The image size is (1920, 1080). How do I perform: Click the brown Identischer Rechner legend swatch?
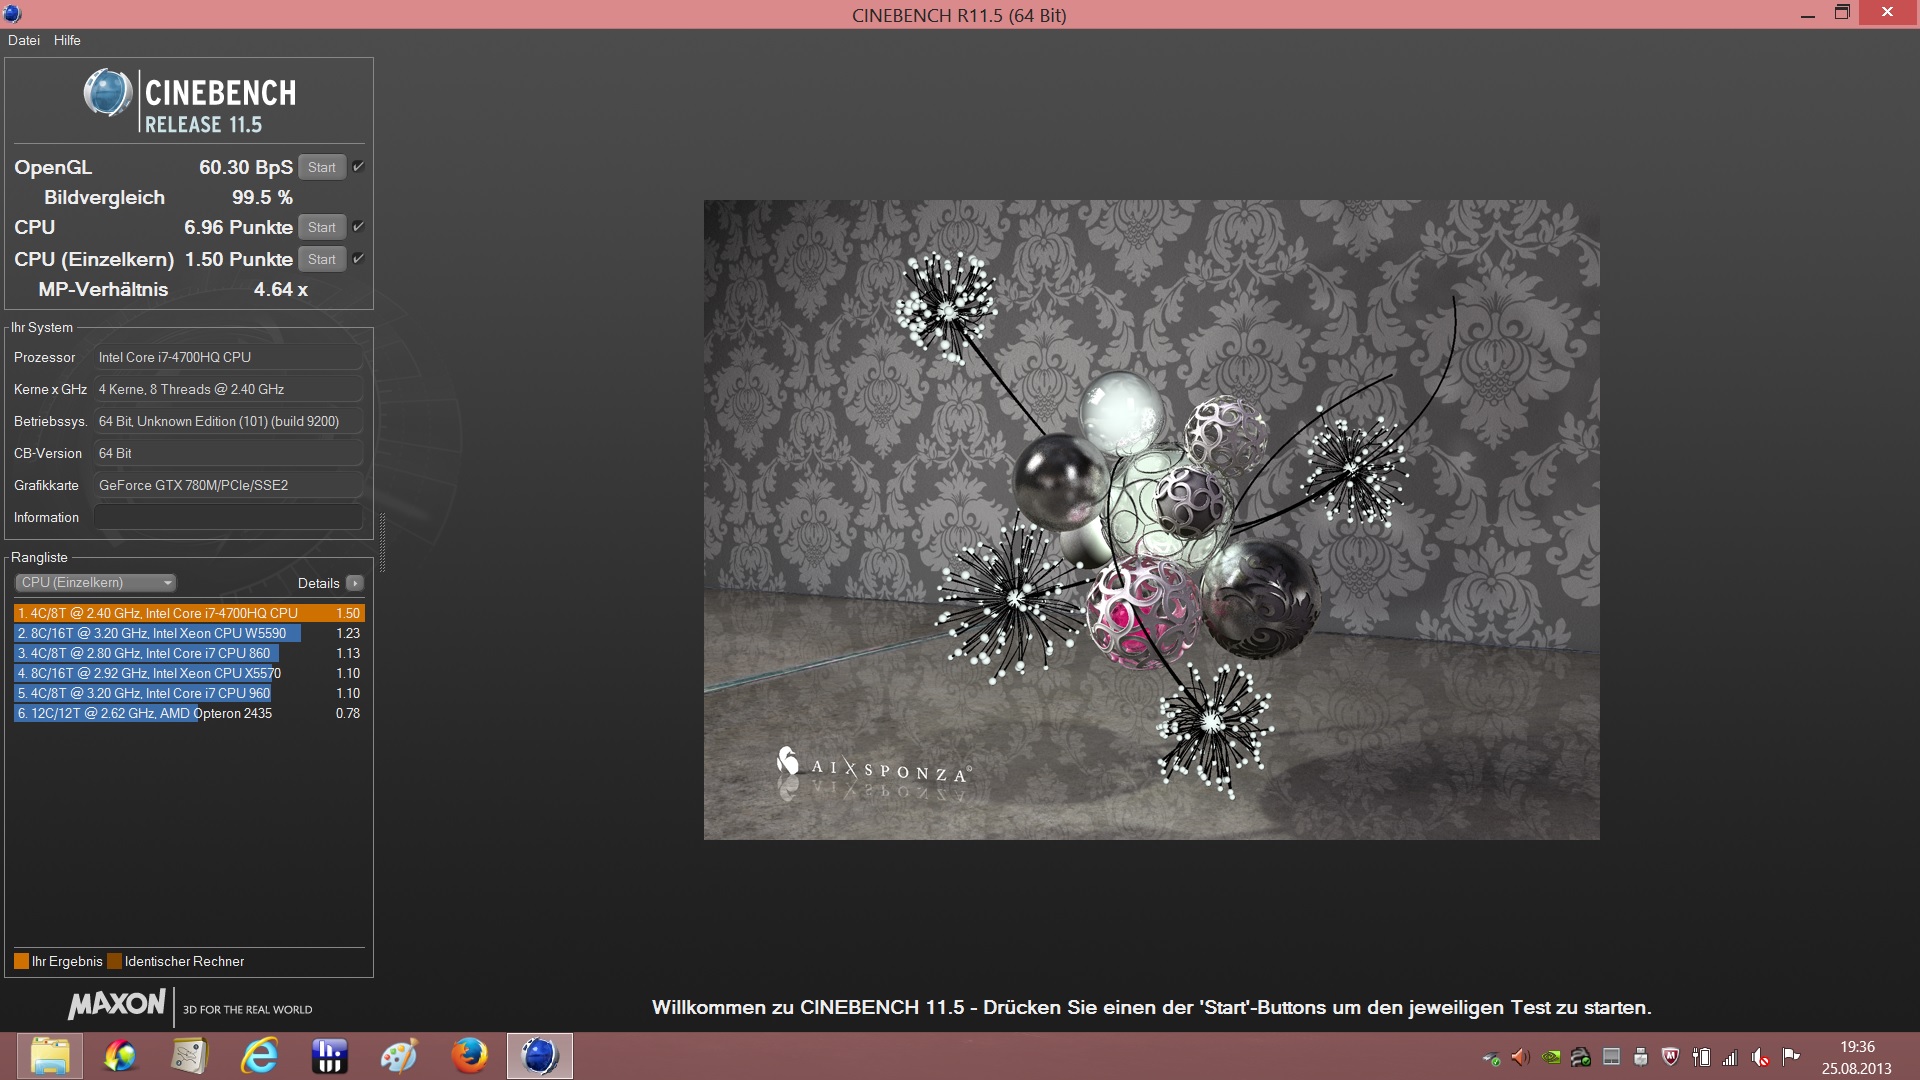coord(114,961)
